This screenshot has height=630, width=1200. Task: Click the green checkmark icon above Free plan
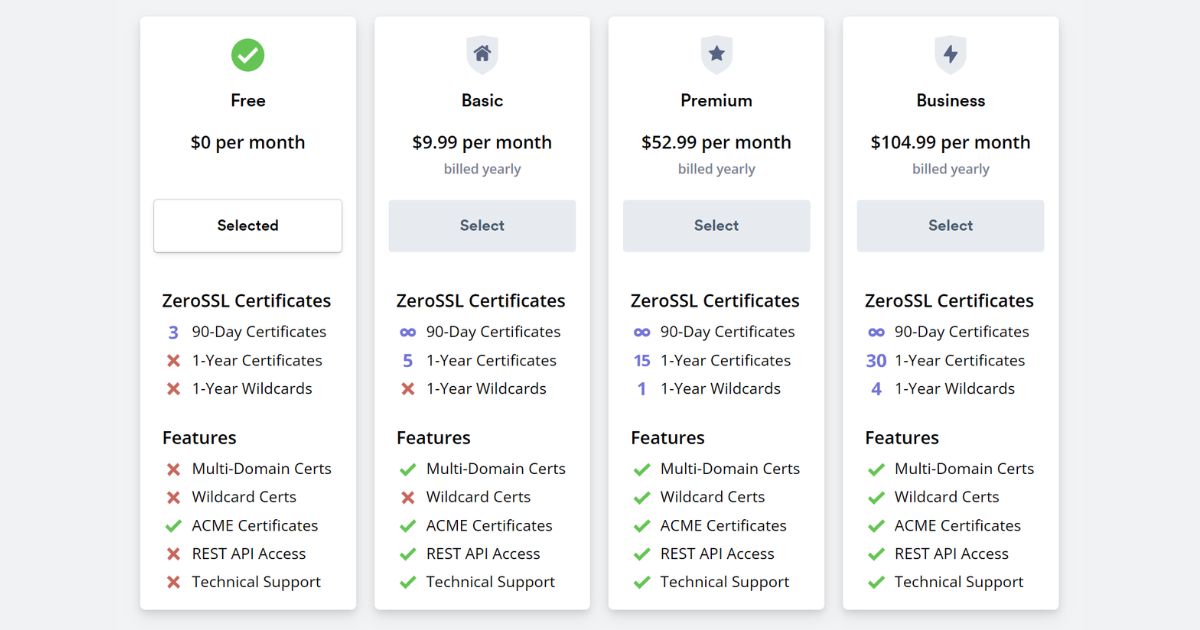(x=247, y=56)
